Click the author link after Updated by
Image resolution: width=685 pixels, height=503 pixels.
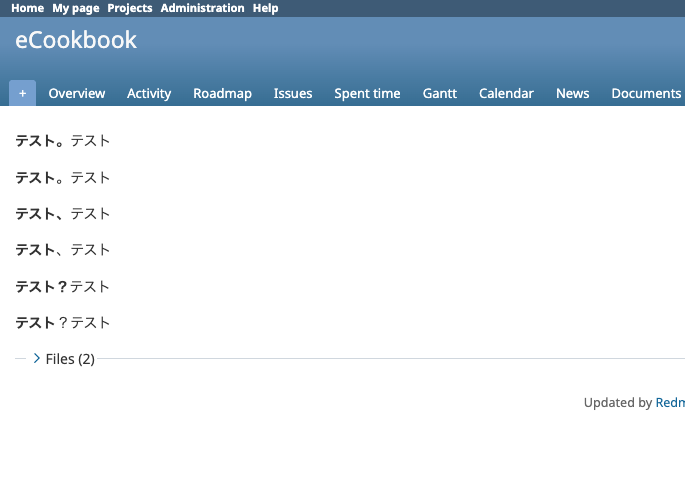point(670,403)
